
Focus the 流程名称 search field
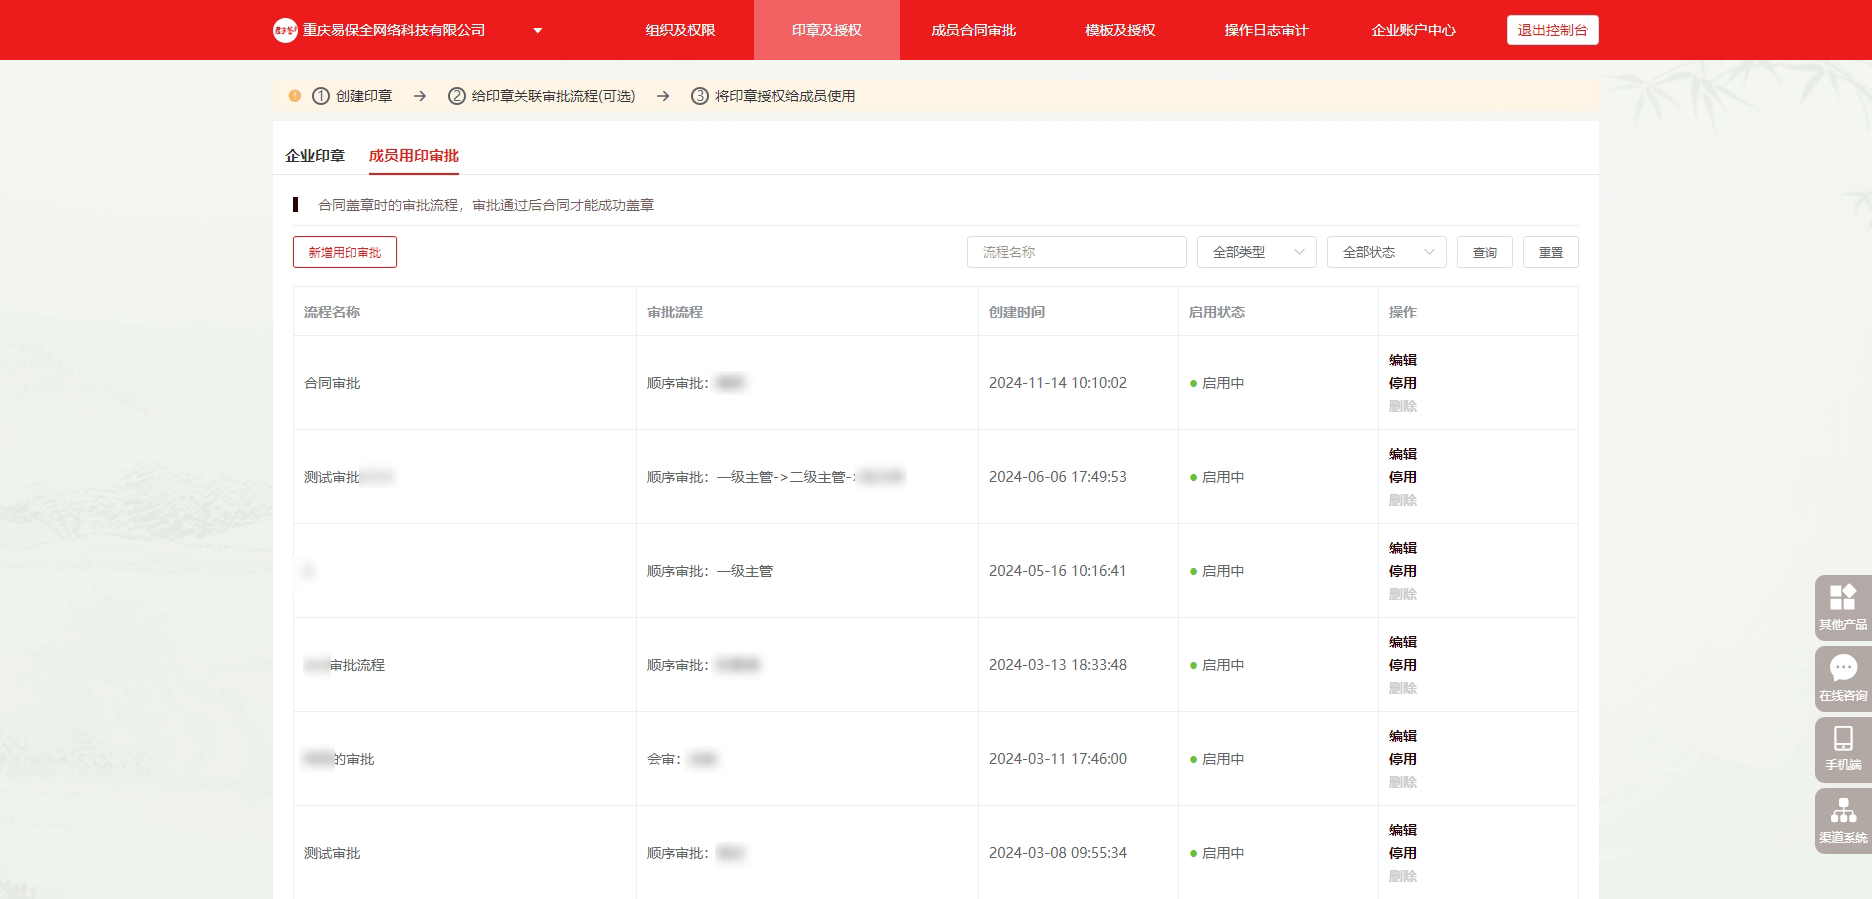(1076, 252)
